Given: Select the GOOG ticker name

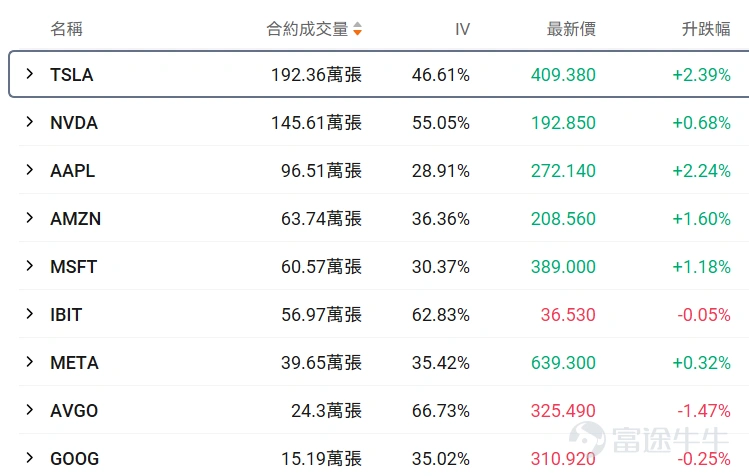Looking at the screenshot, I should [x=75, y=459].
